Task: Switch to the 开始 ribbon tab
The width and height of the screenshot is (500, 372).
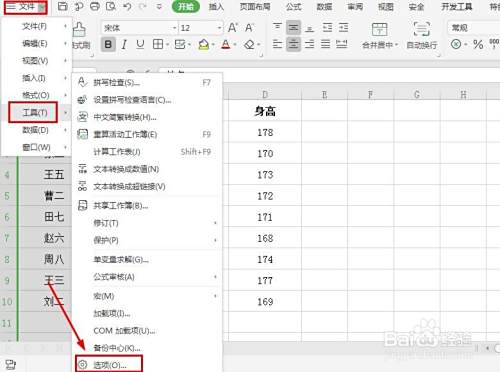Action: [x=186, y=7]
